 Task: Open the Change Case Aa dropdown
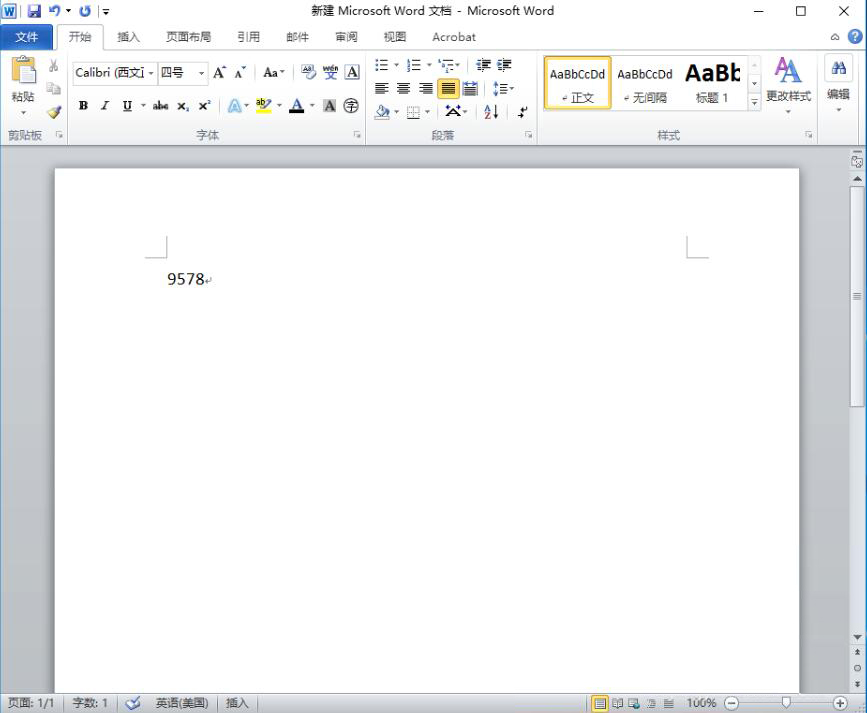[274, 72]
